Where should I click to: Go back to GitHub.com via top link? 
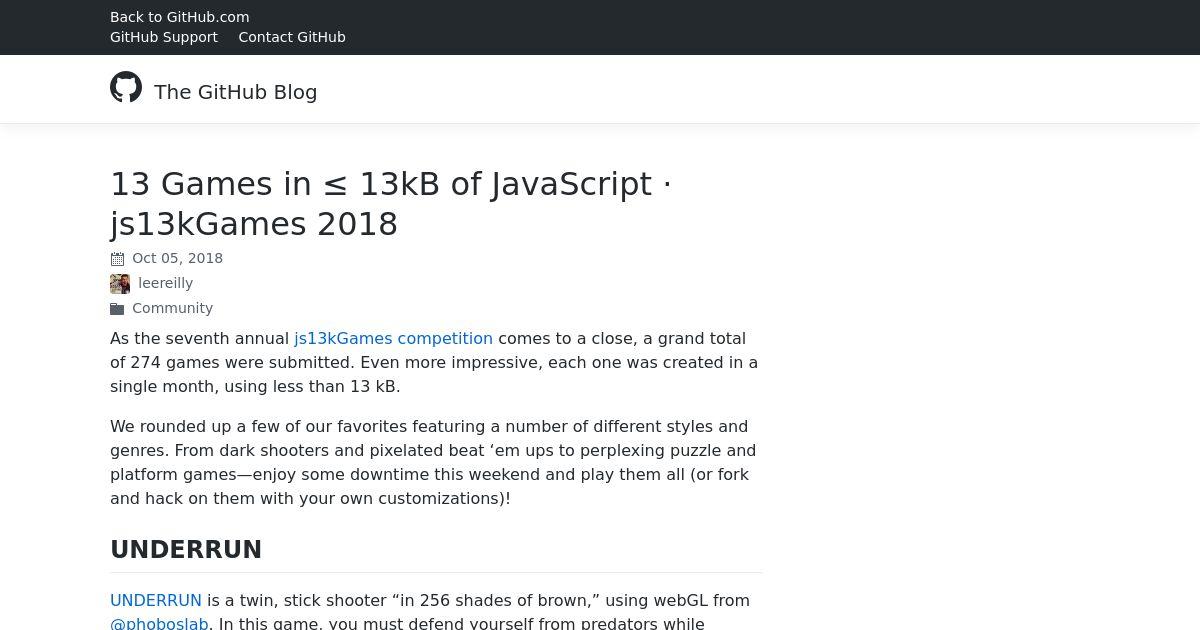(180, 17)
